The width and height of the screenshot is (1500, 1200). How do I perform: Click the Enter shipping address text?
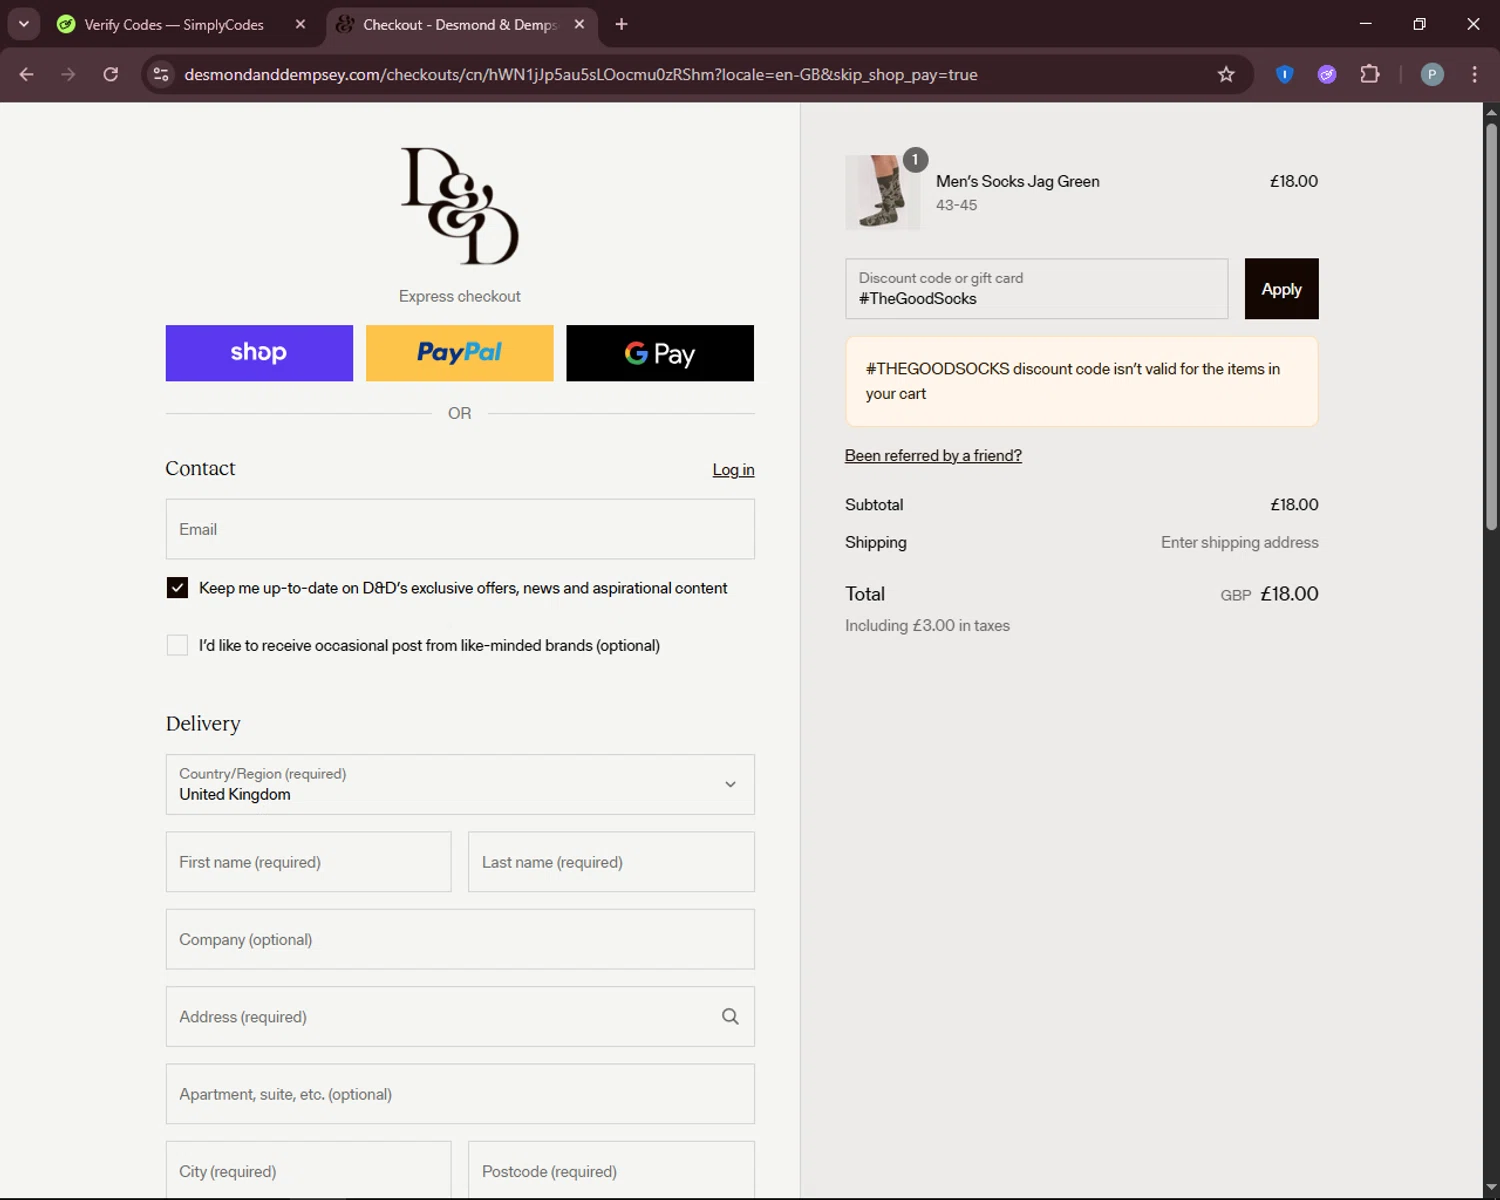(x=1239, y=542)
